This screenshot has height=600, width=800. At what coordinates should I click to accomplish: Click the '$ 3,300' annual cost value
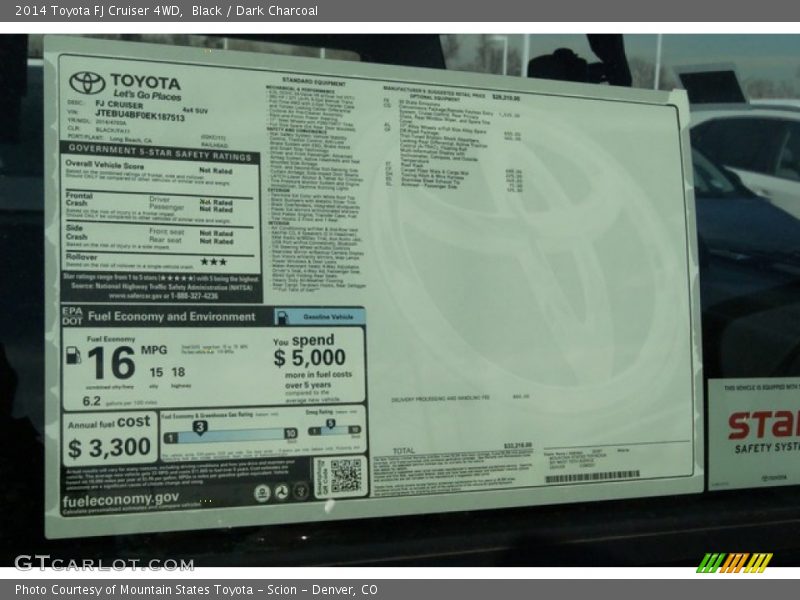(109, 448)
